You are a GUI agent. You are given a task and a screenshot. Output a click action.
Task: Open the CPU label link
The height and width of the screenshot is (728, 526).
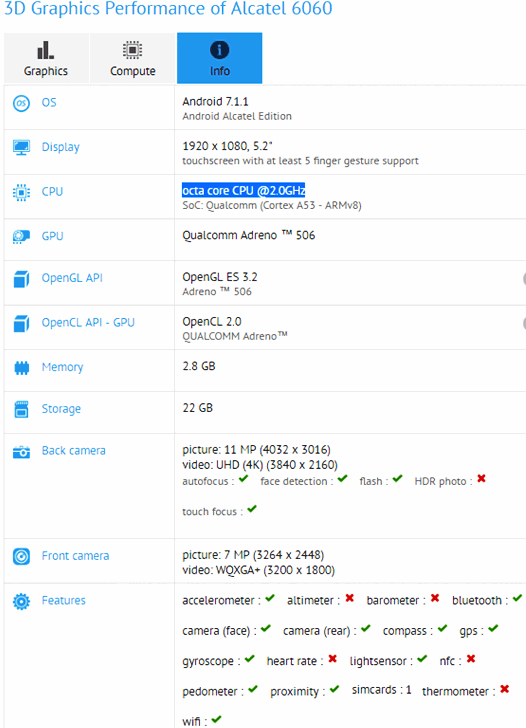pyautogui.click(x=52, y=191)
